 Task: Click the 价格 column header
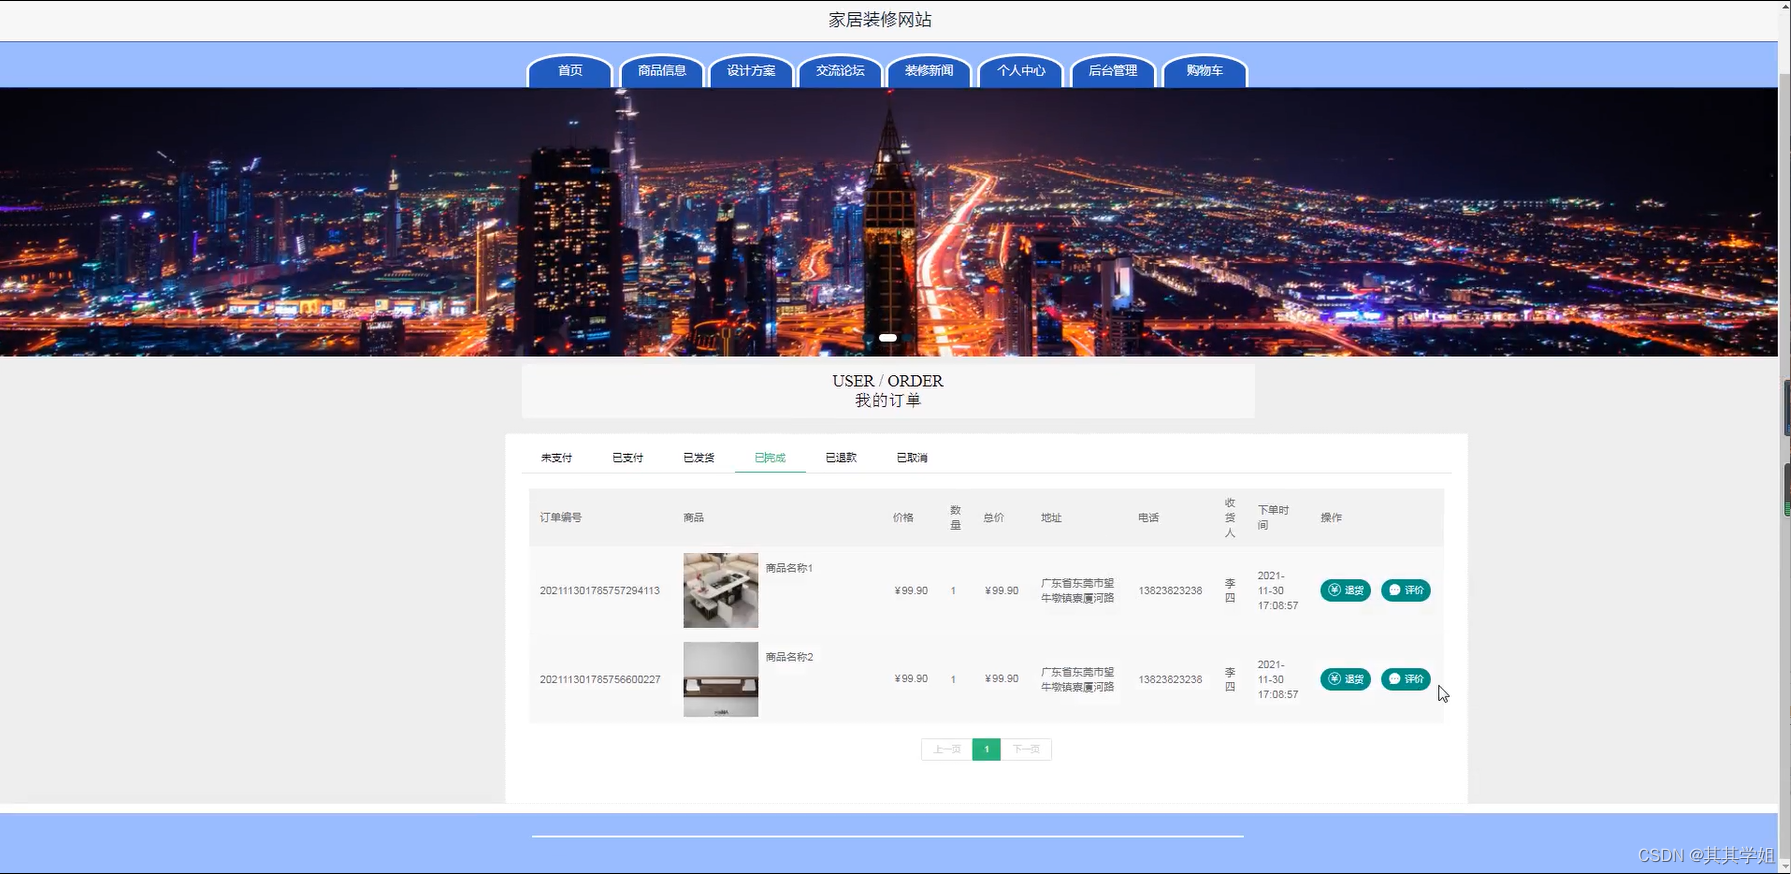[x=903, y=518]
